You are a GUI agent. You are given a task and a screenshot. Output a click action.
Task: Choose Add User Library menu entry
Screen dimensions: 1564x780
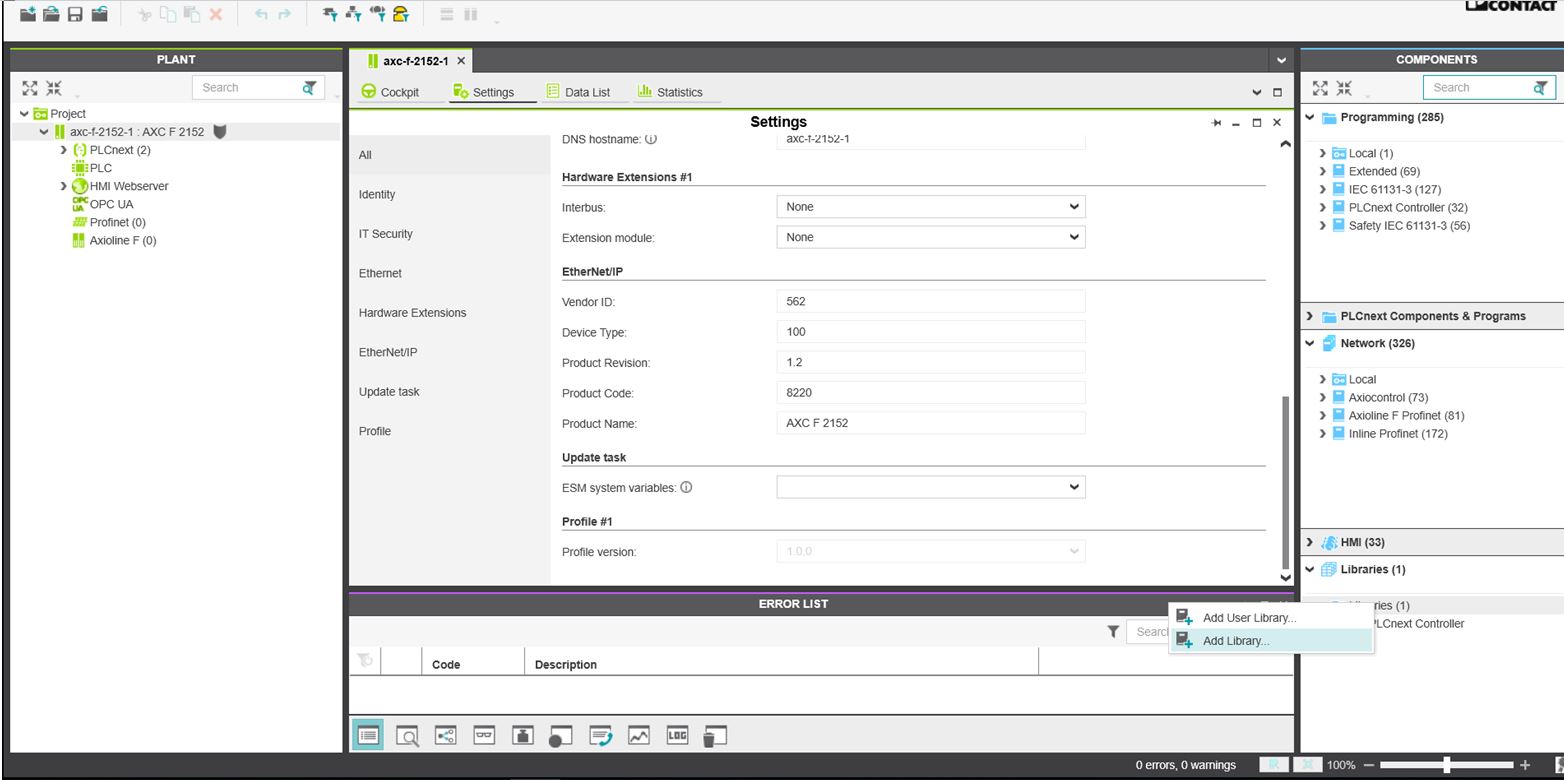pos(1271,618)
